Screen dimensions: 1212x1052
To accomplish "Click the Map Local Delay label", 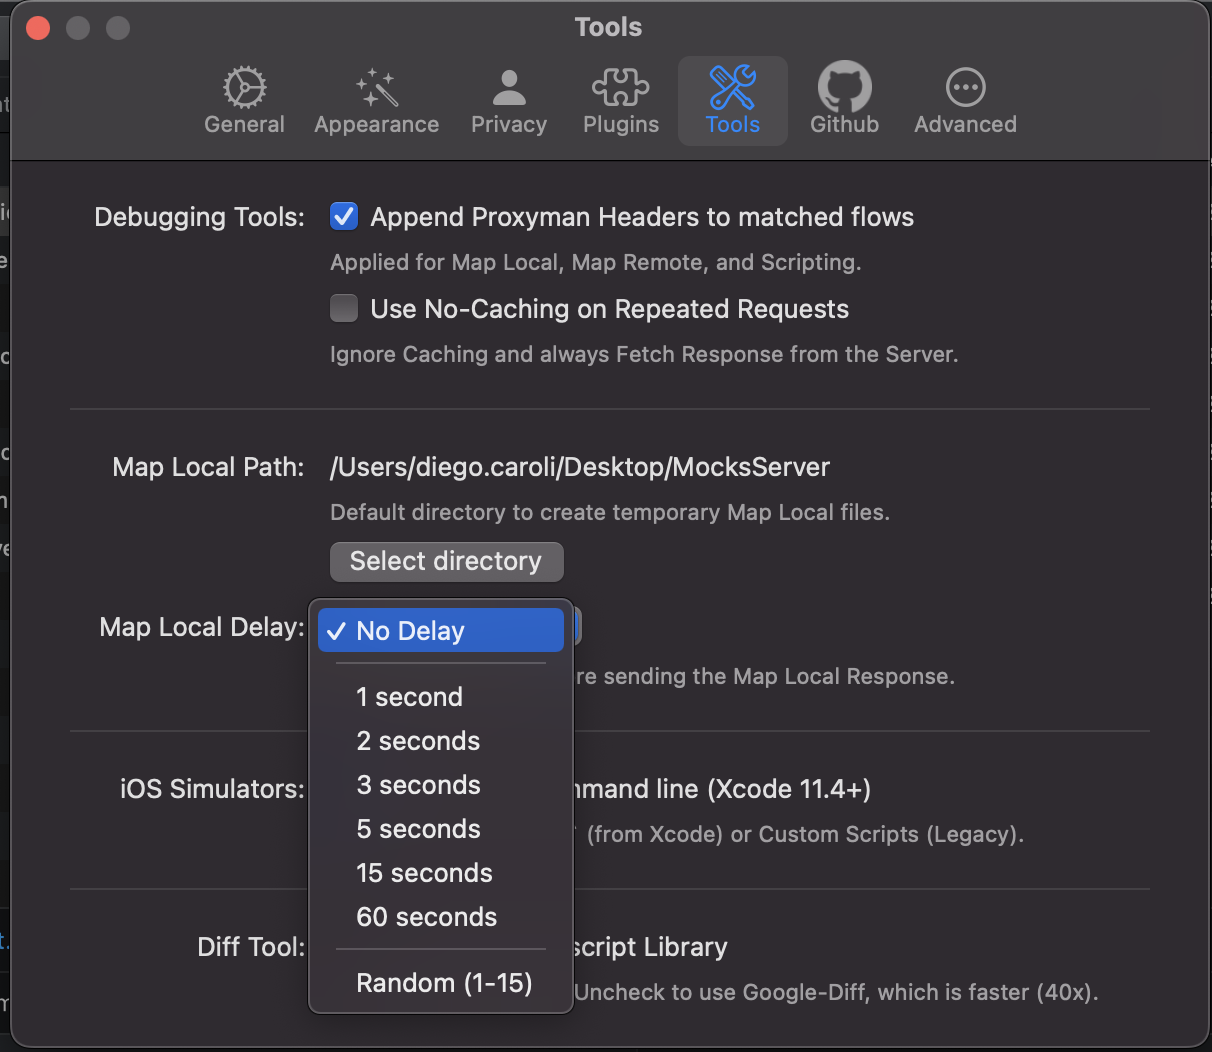I will pyautogui.click(x=202, y=627).
